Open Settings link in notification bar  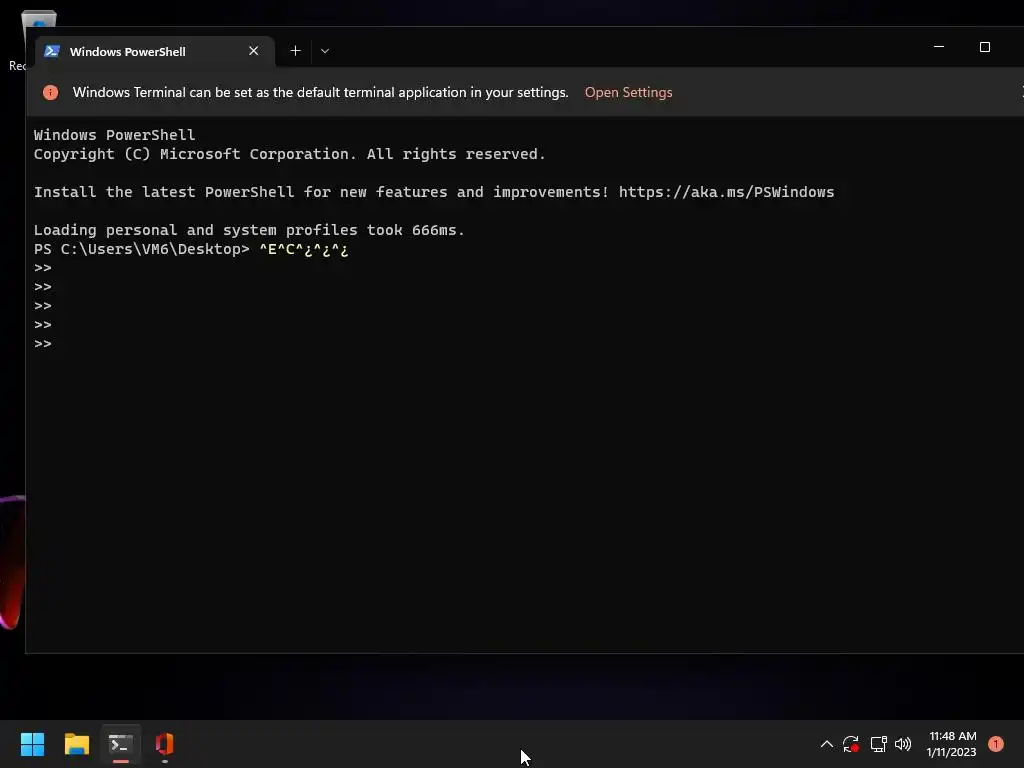(x=628, y=93)
